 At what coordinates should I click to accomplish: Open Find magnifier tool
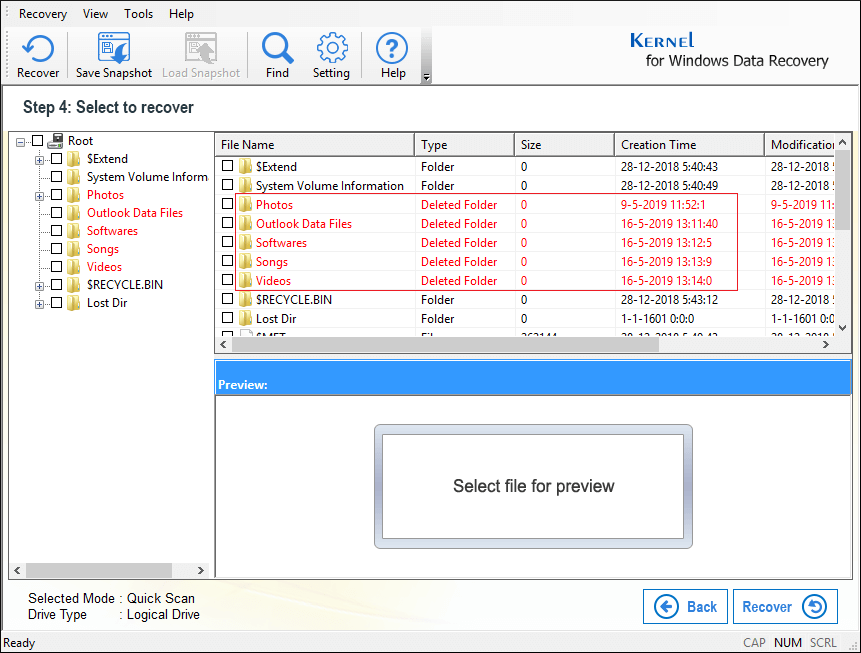point(277,48)
